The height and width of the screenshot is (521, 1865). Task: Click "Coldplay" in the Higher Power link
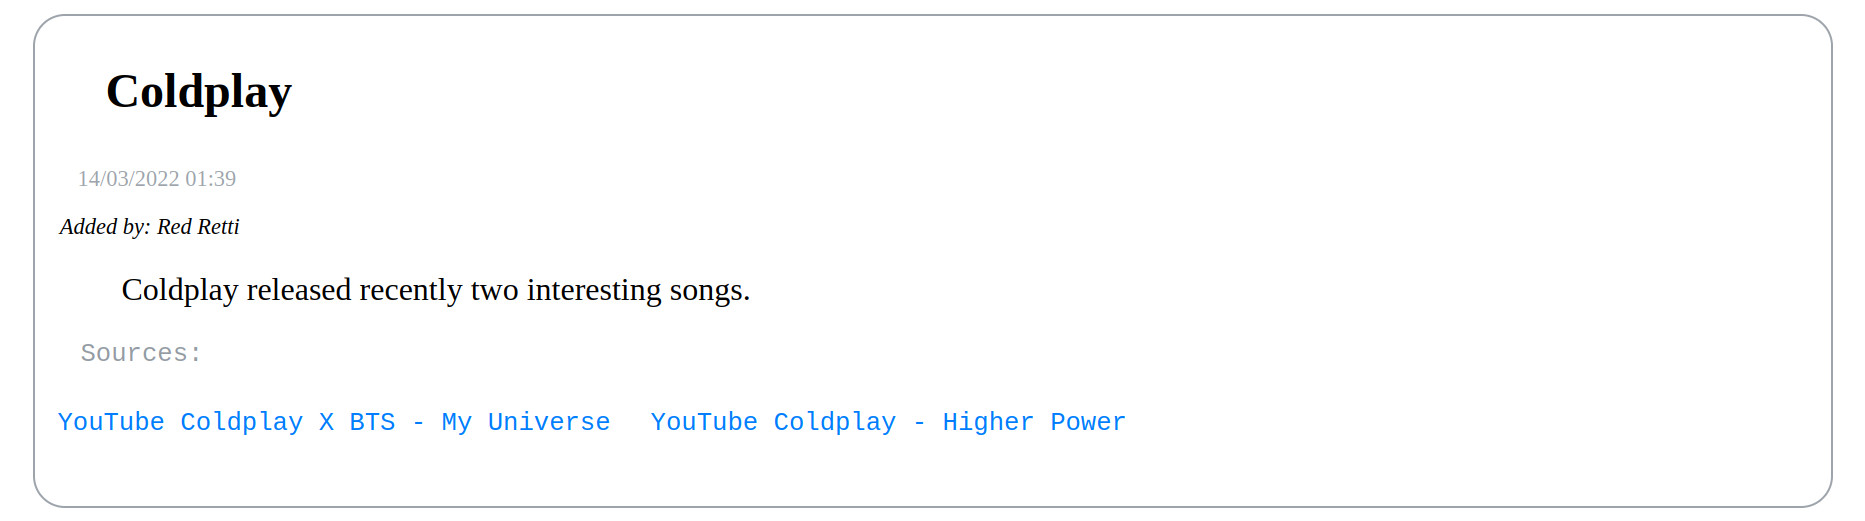[835, 422]
